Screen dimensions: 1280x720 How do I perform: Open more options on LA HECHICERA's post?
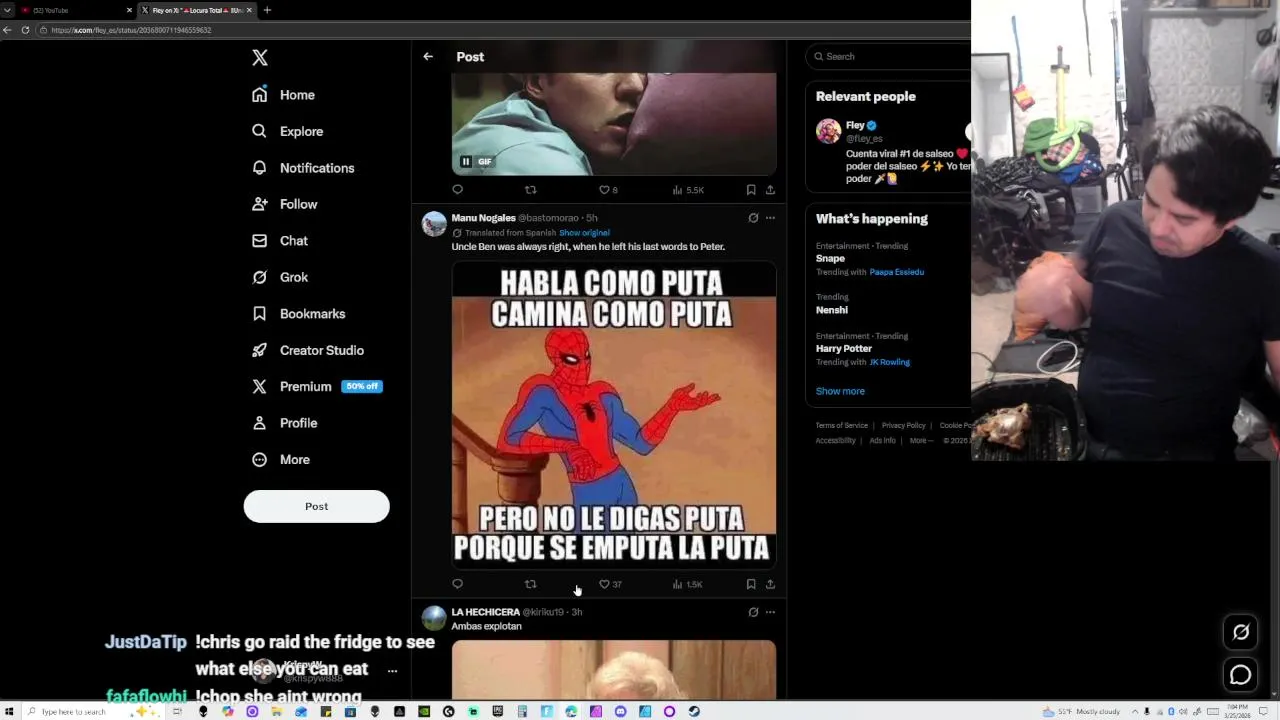coord(770,612)
